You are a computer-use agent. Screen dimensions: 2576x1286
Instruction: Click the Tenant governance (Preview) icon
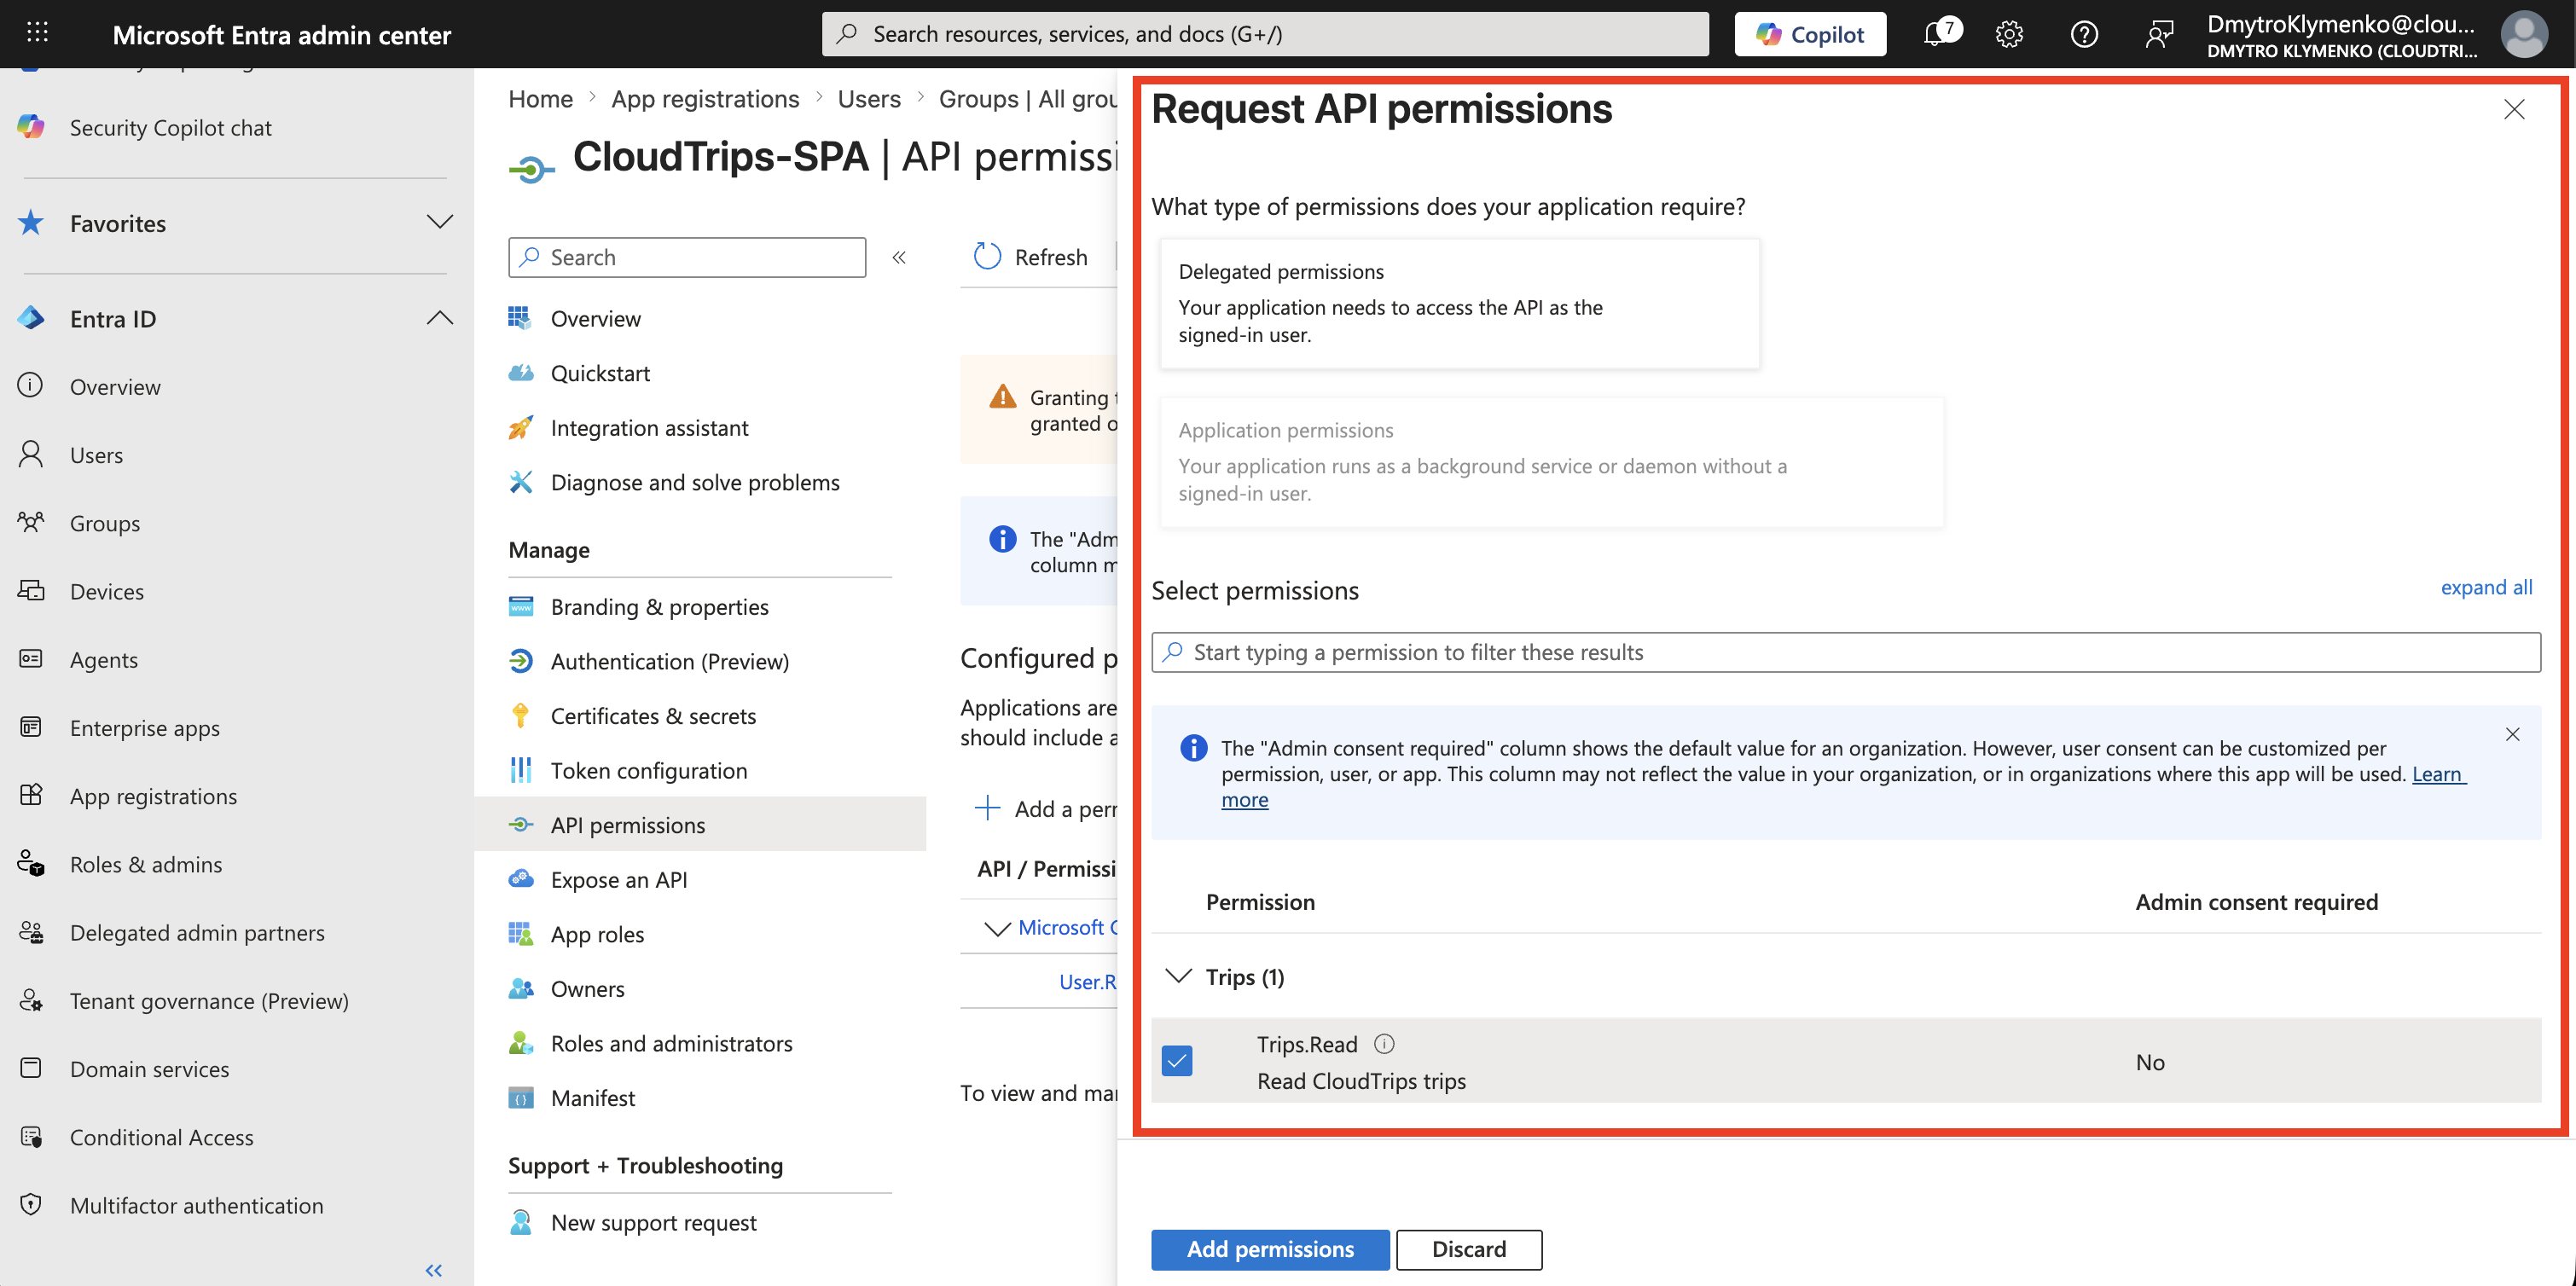pyautogui.click(x=31, y=999)
